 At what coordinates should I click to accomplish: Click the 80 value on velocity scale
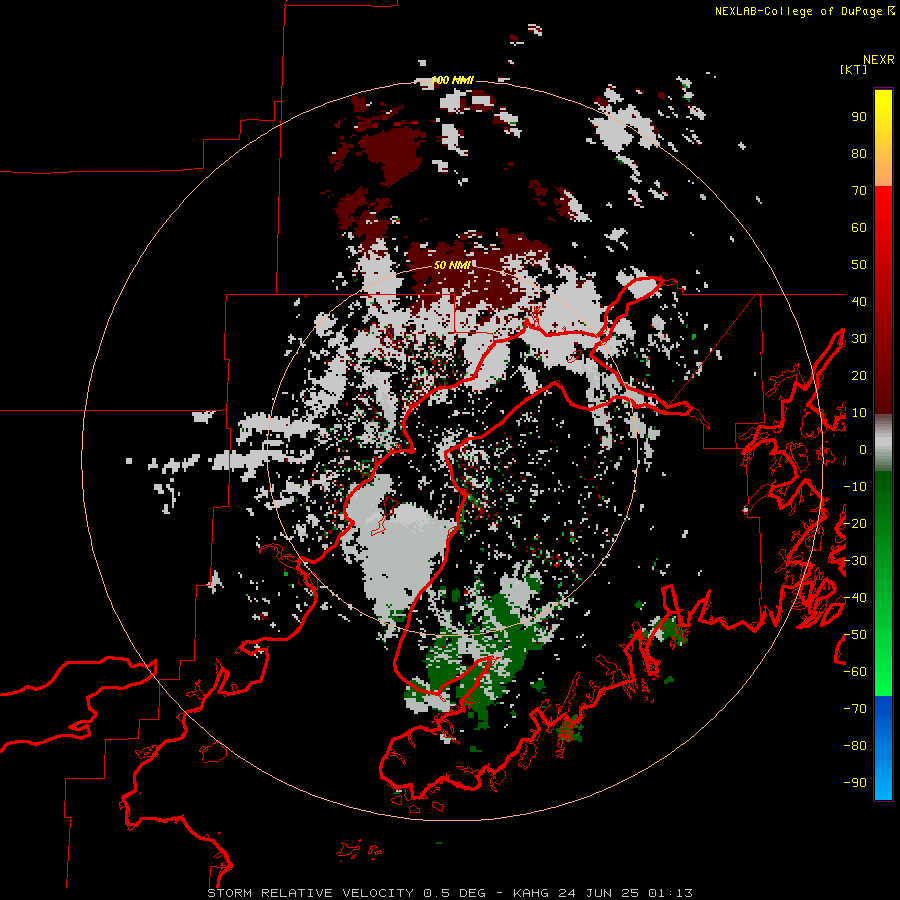point(859,154)
